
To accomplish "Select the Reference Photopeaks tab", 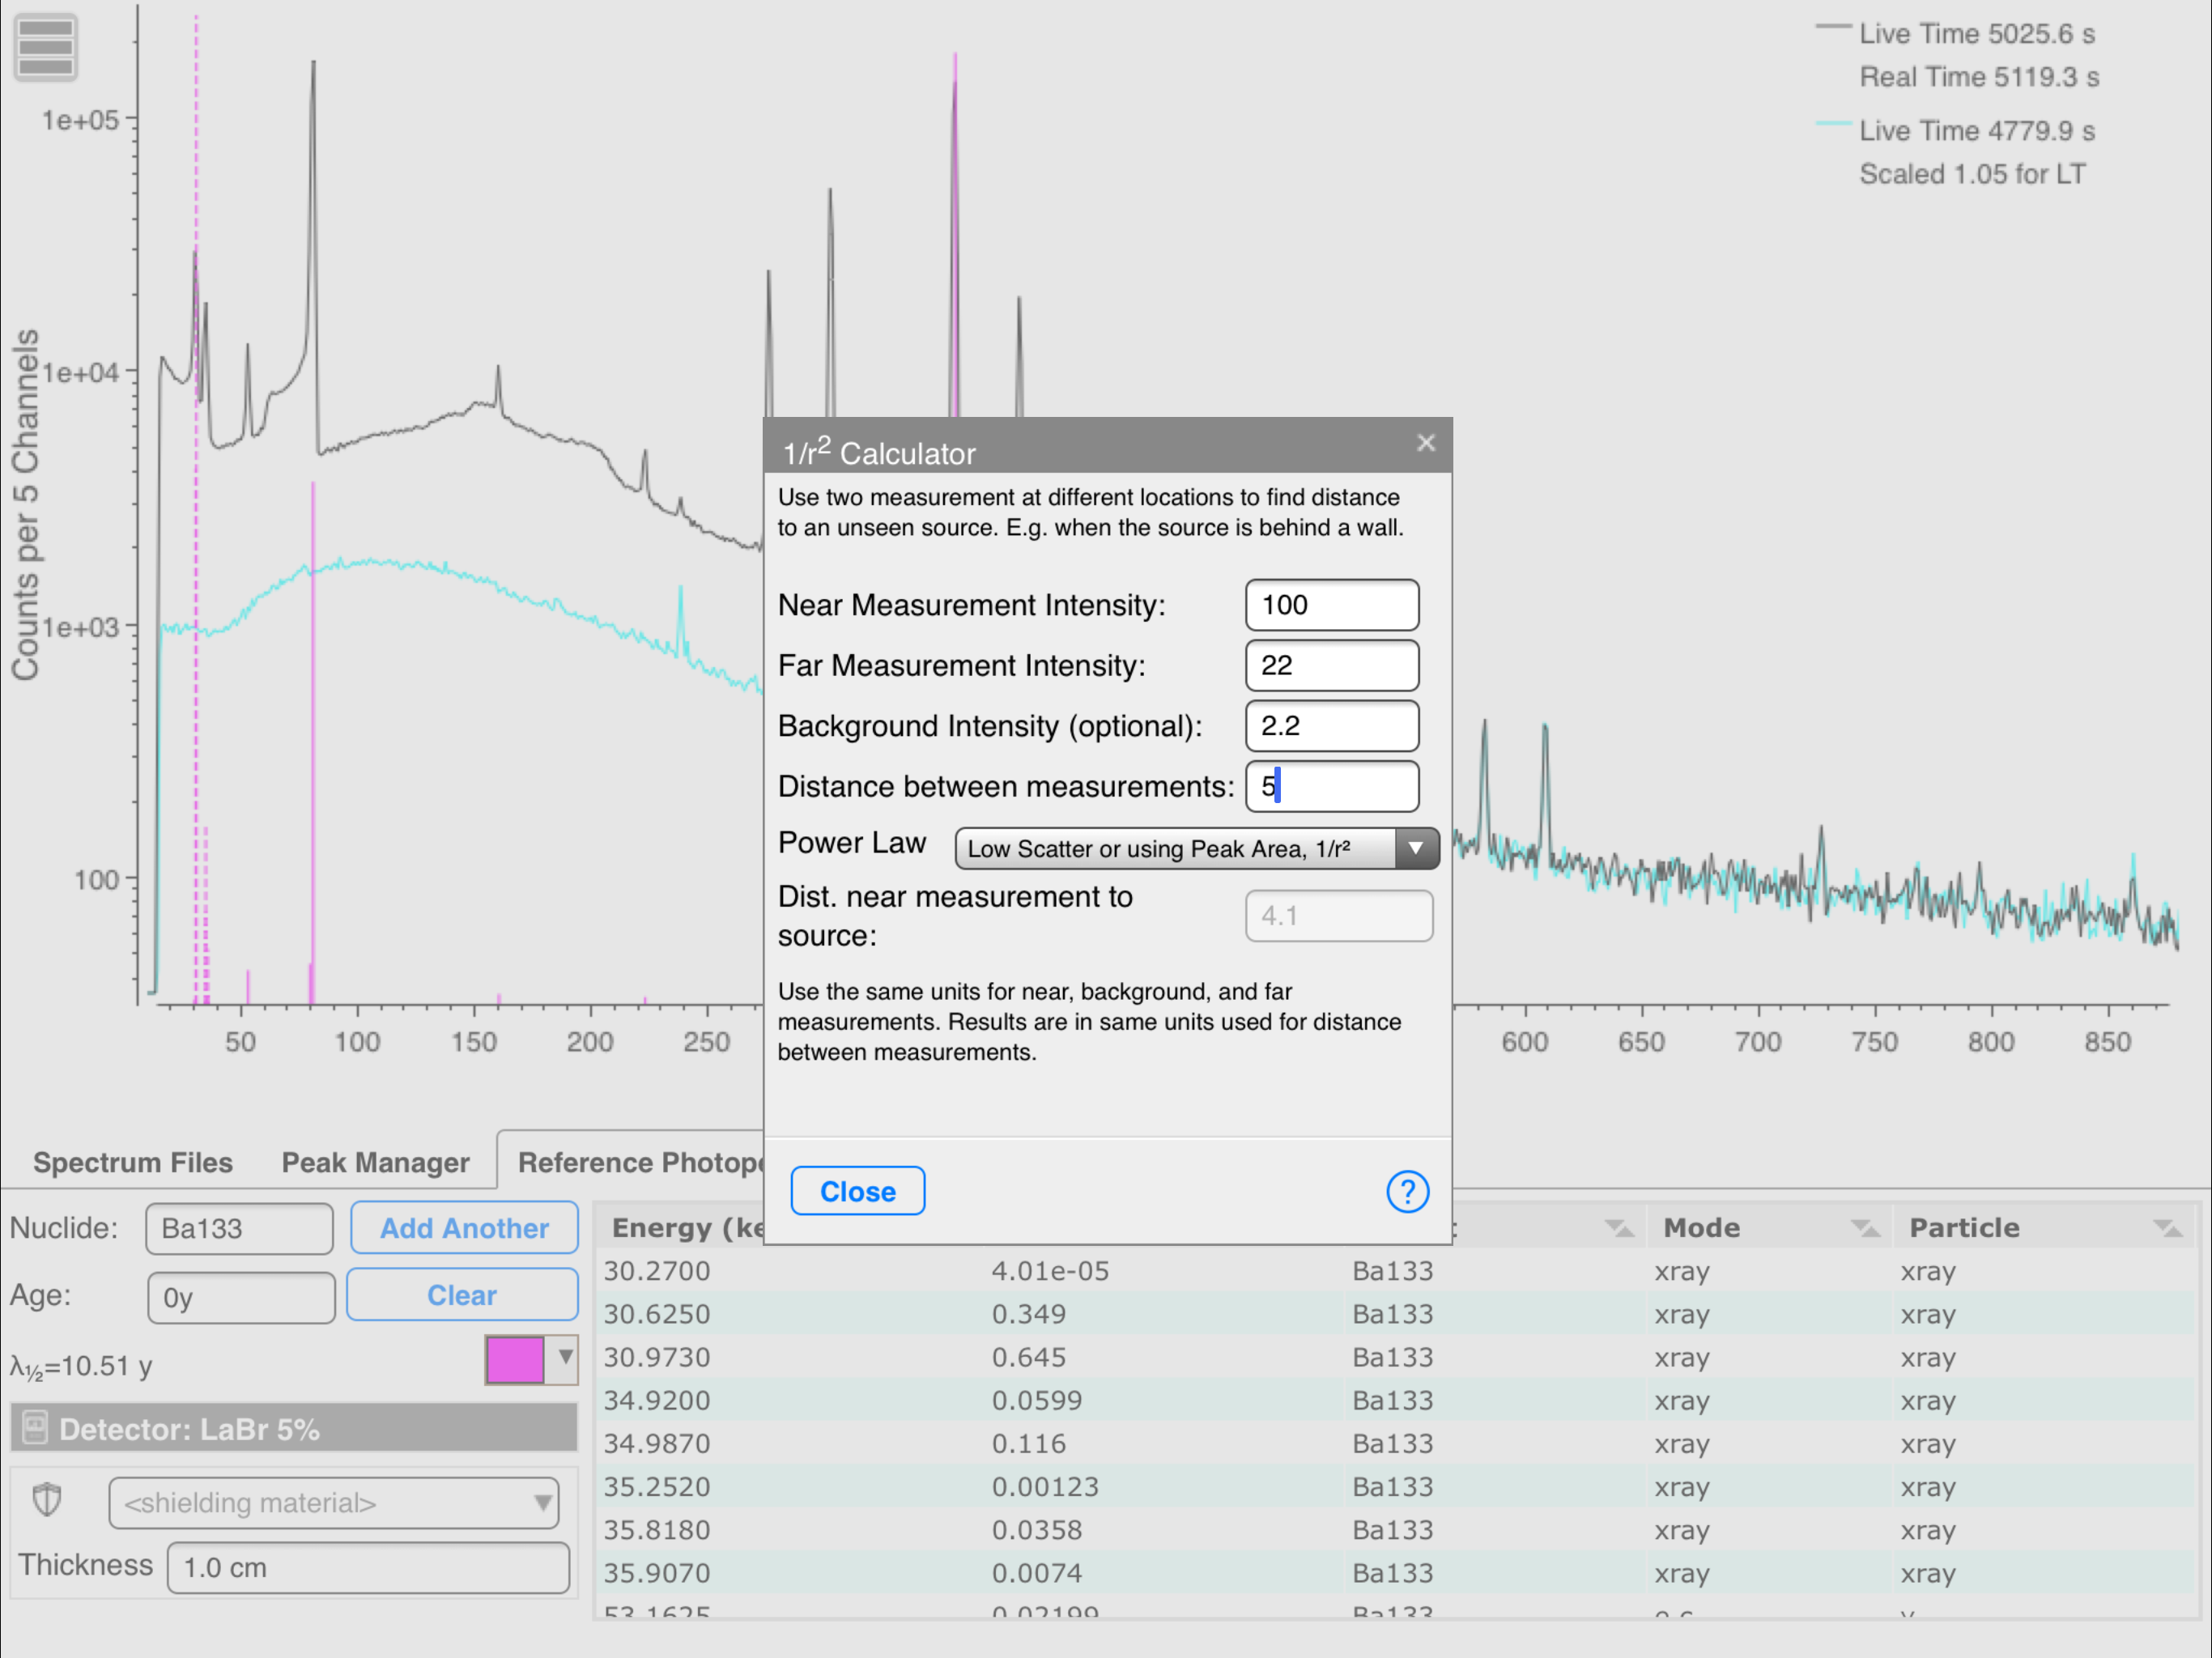I will click(640, 1162).
